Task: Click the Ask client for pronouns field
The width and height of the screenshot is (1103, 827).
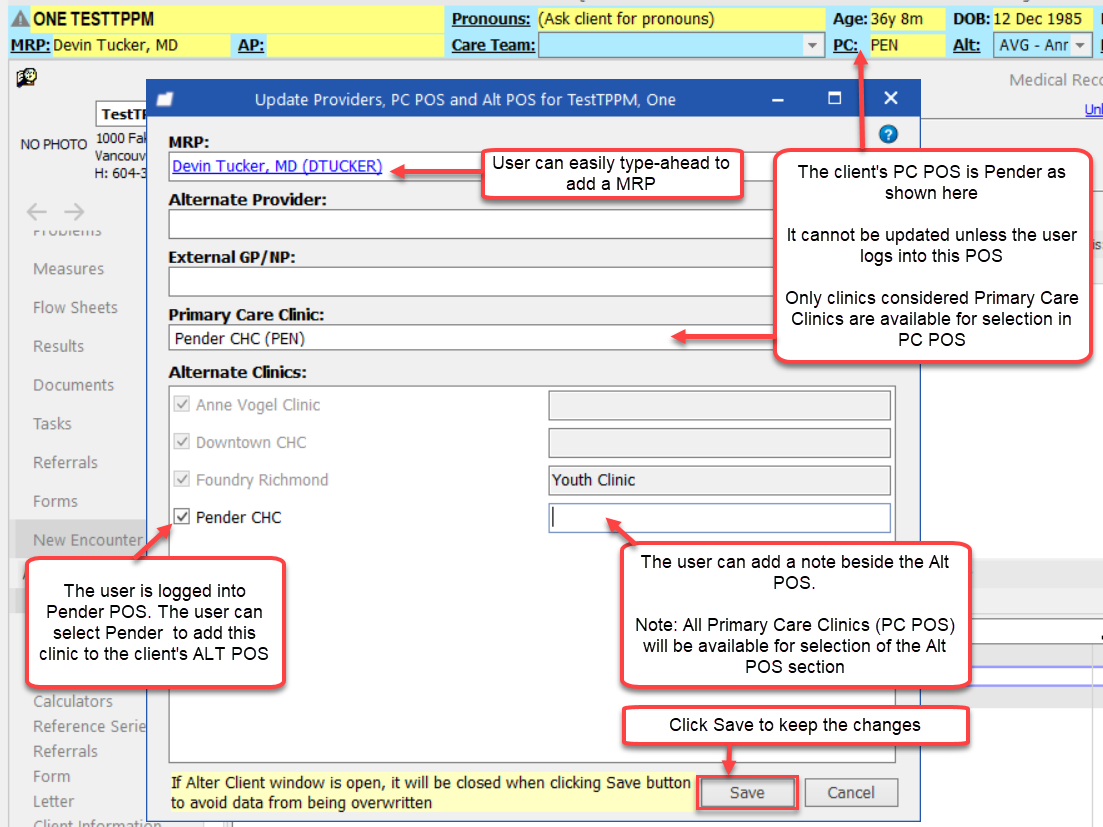Action: tap(681, 19)
